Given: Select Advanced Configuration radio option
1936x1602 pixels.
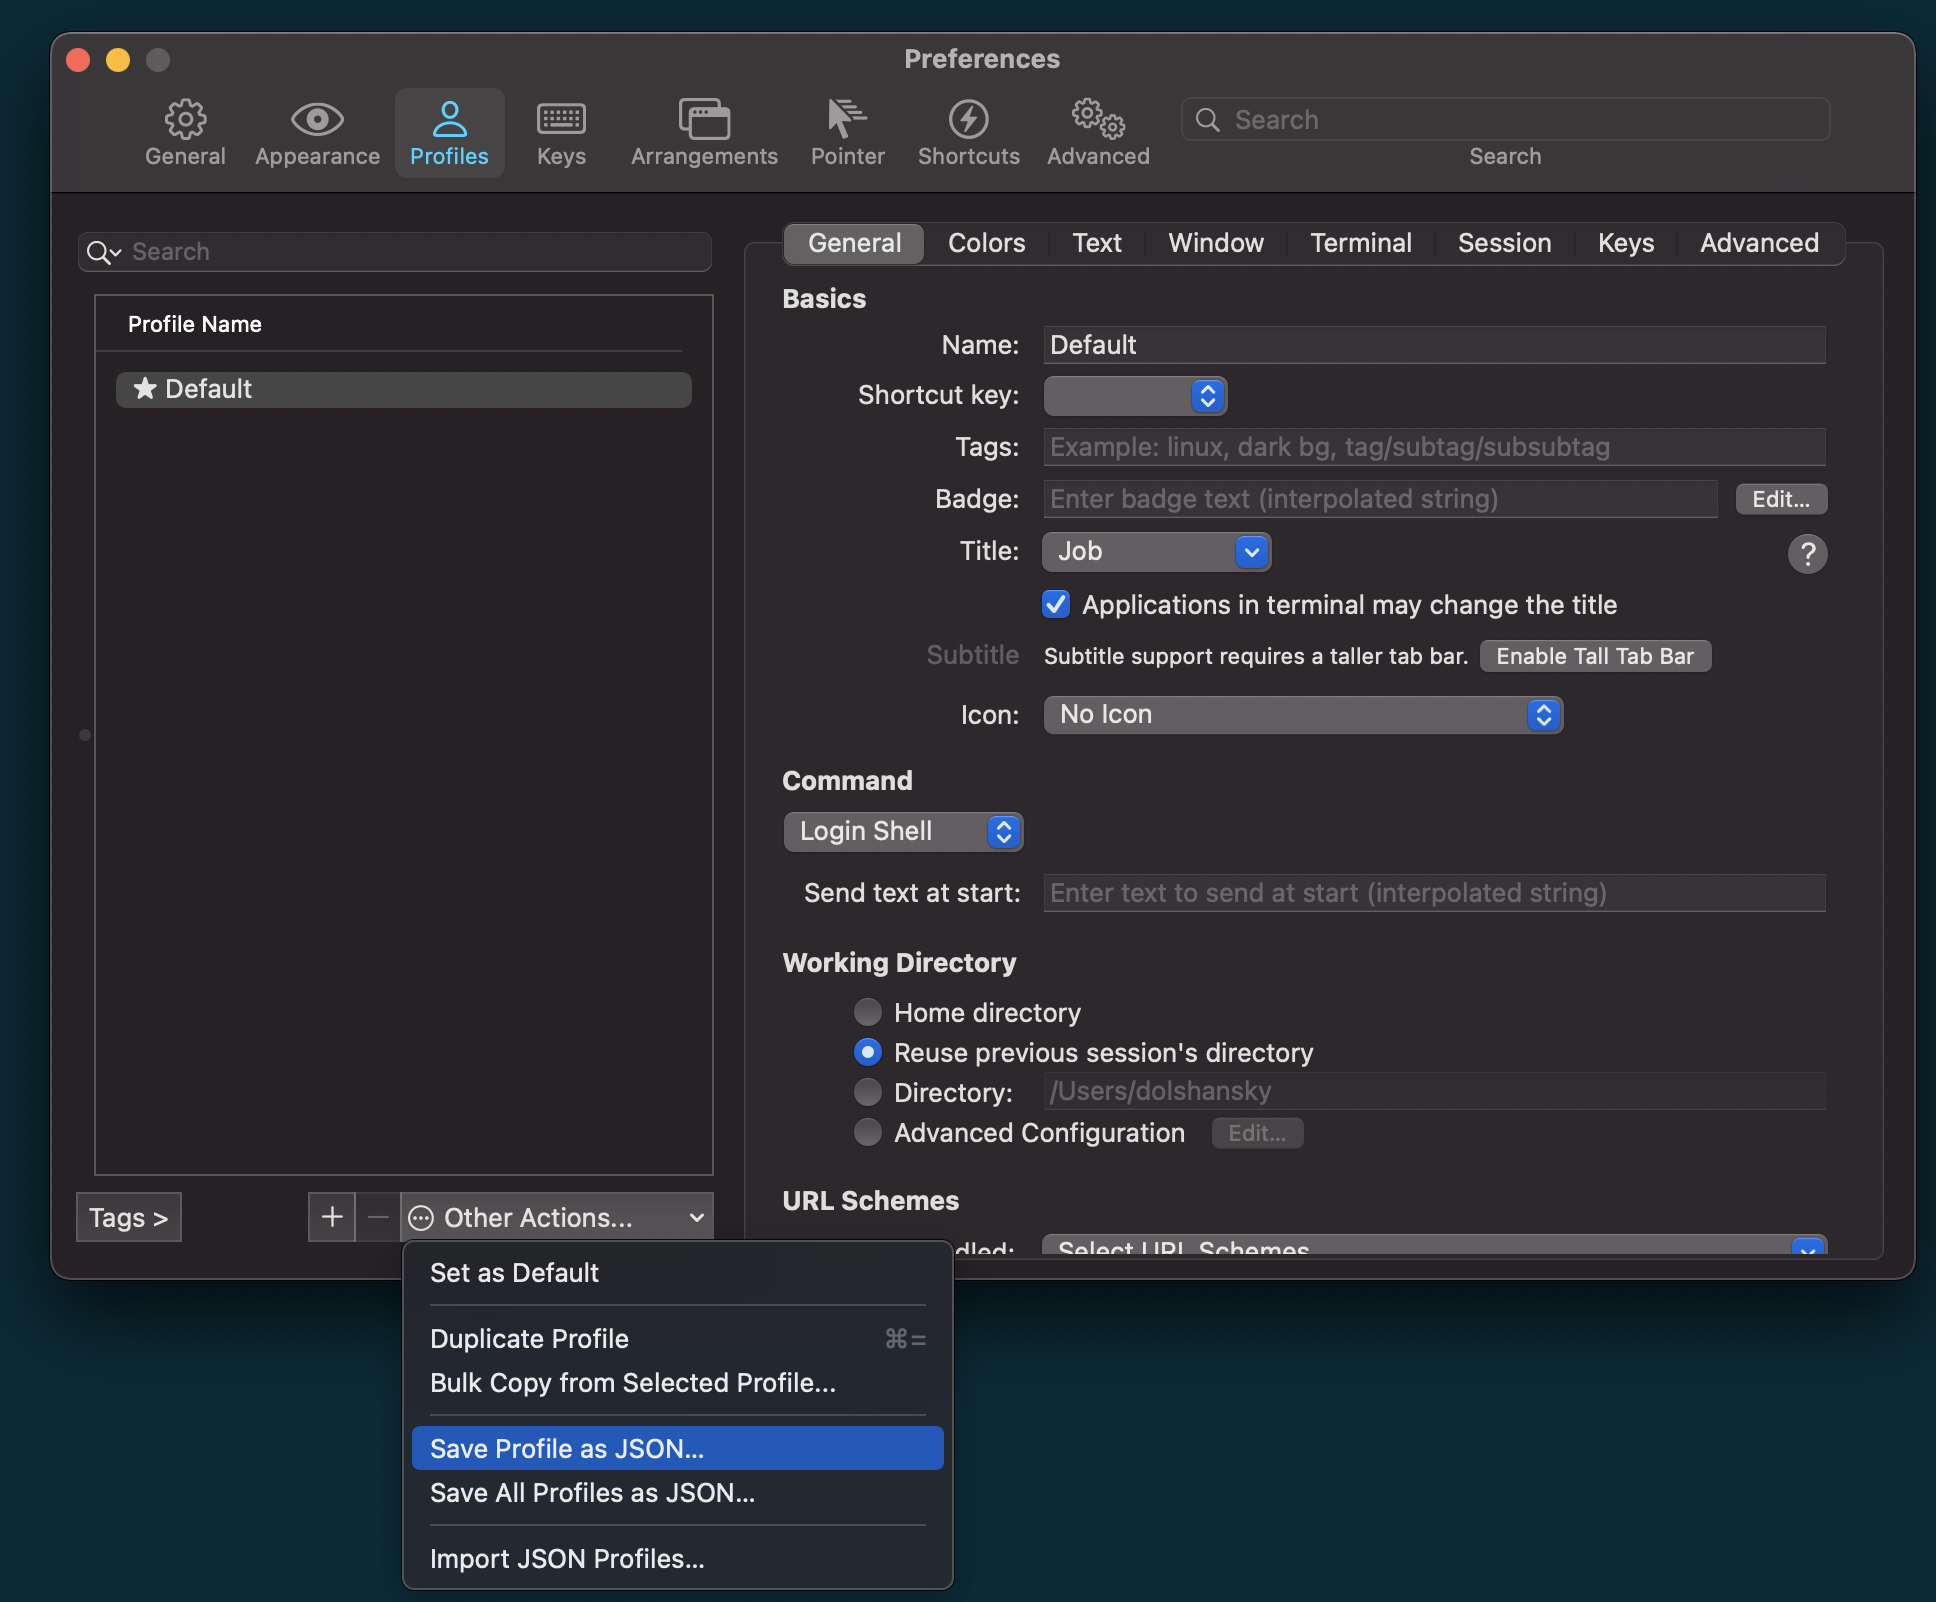Looking at the screenshot, I should tap(868, 1132).
